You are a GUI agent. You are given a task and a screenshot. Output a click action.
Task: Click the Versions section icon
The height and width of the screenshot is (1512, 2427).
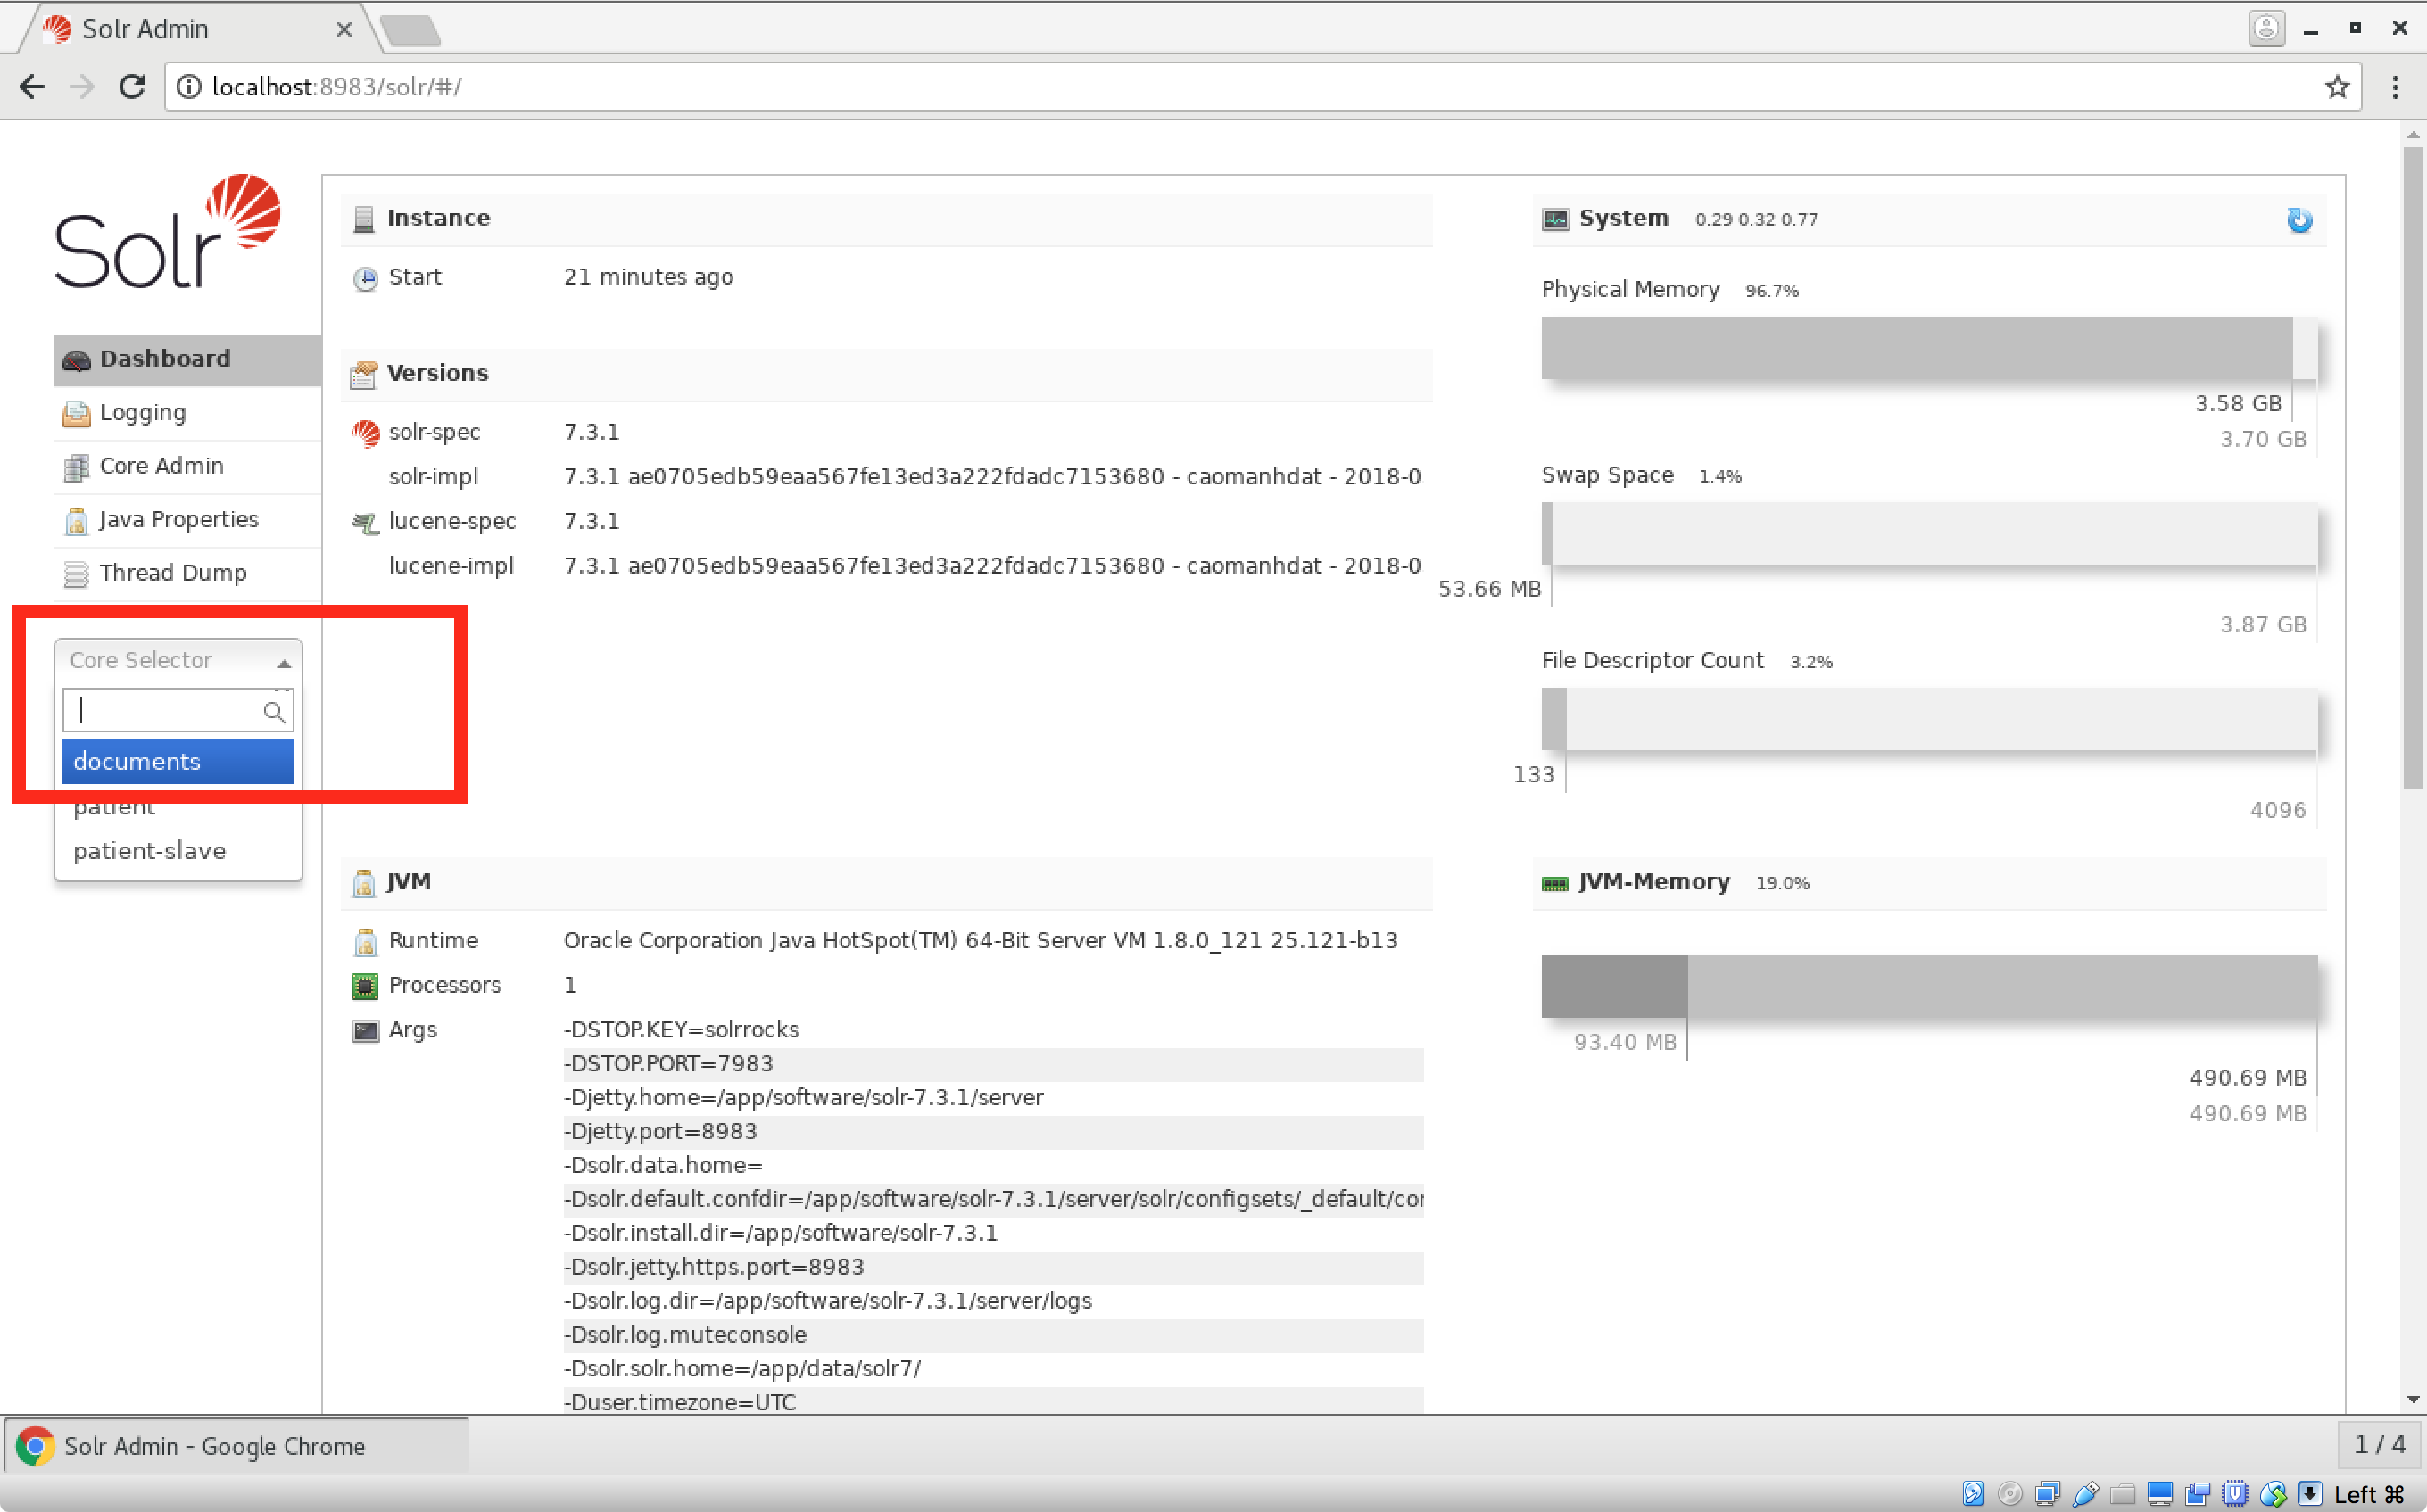click(x=364, y=374)
